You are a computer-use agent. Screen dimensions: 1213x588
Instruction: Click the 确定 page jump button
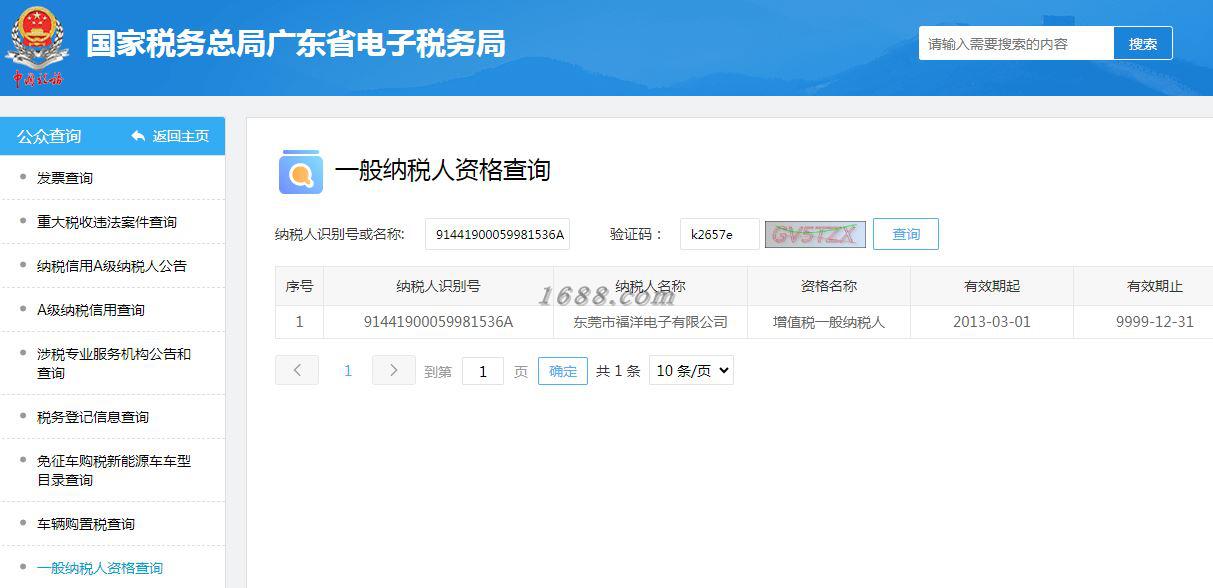pos(563,371)
